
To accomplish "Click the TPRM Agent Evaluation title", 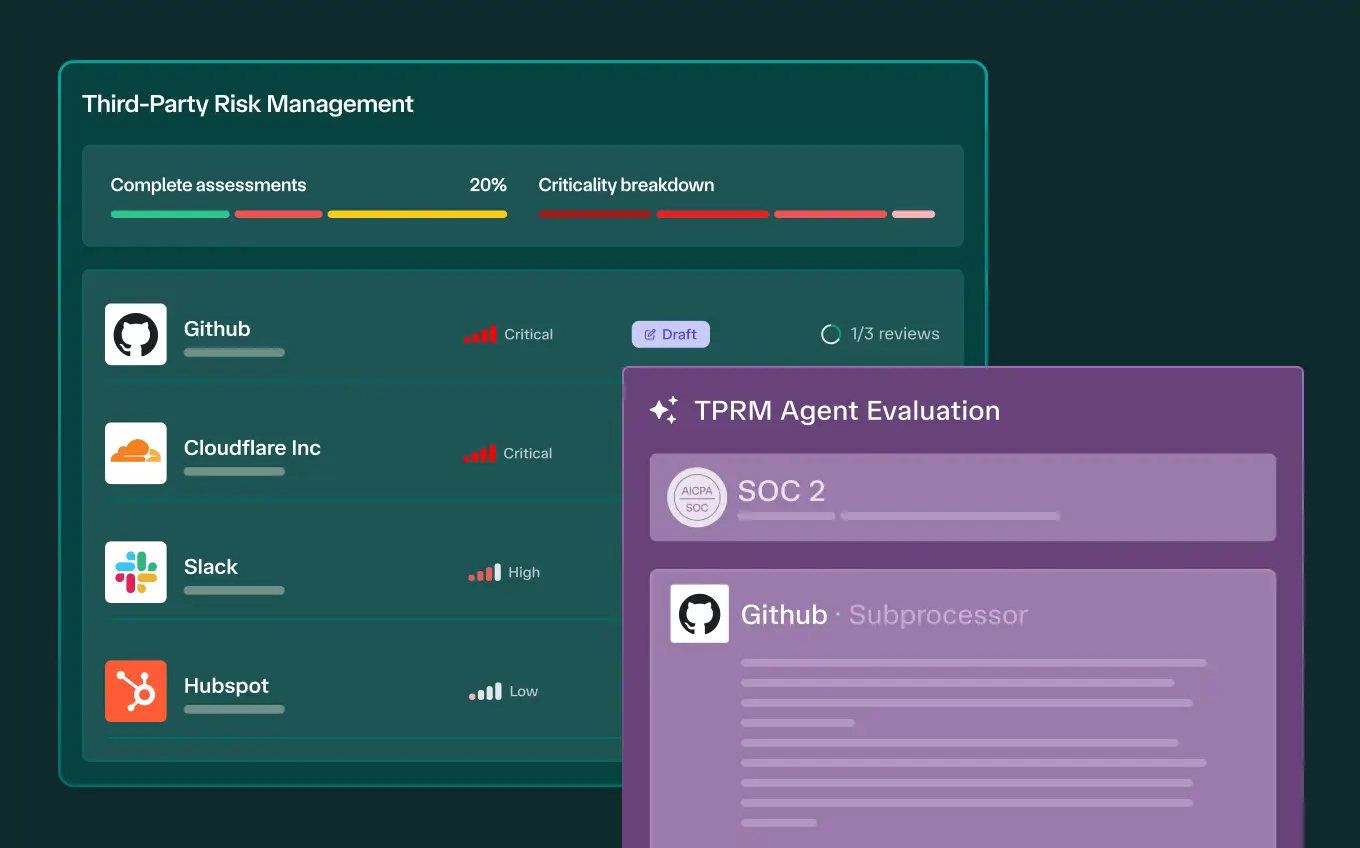I will tap(847, 411).
